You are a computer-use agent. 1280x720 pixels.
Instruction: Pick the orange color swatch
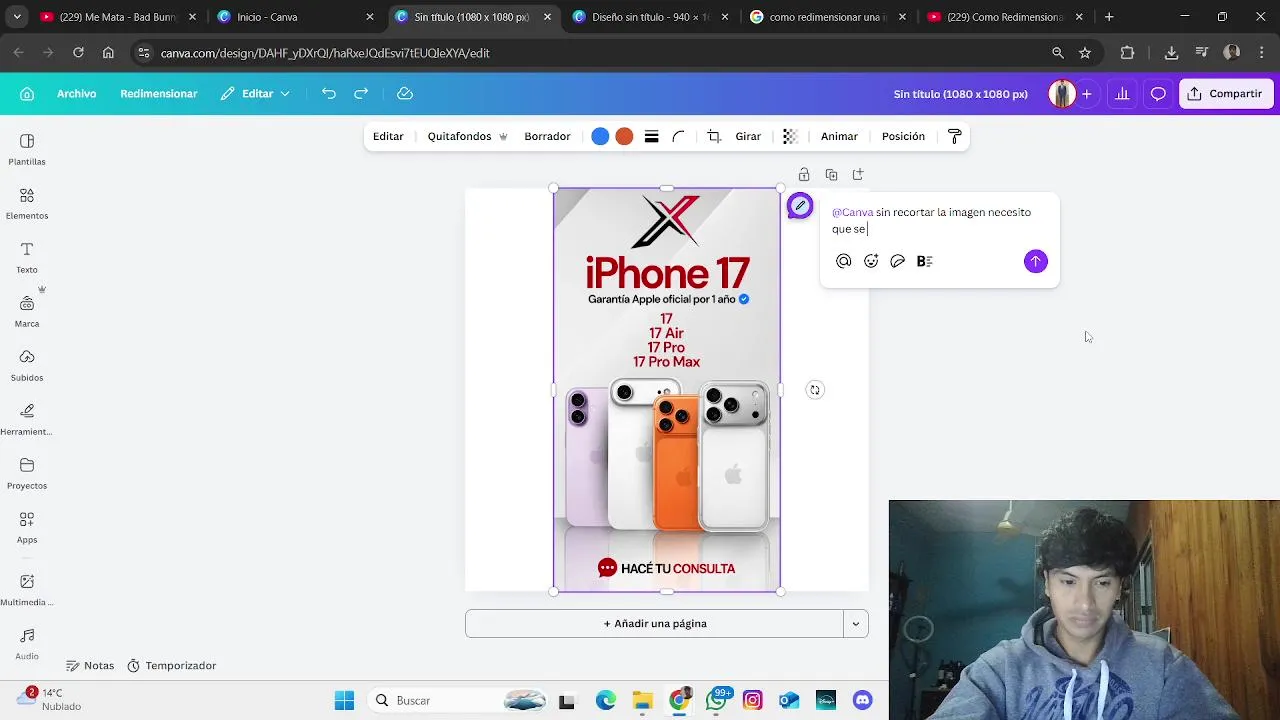tap(624, 136)
